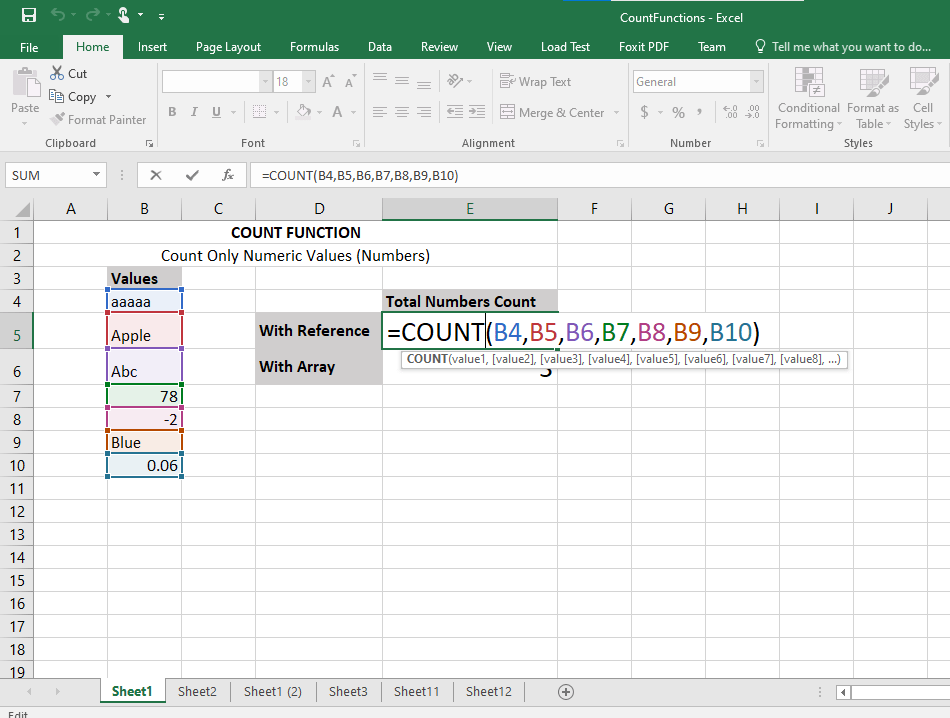Click the Paste clipboard icon
Image resolution: width=950 pixels, height=718 pixels.
pos(26,83)
